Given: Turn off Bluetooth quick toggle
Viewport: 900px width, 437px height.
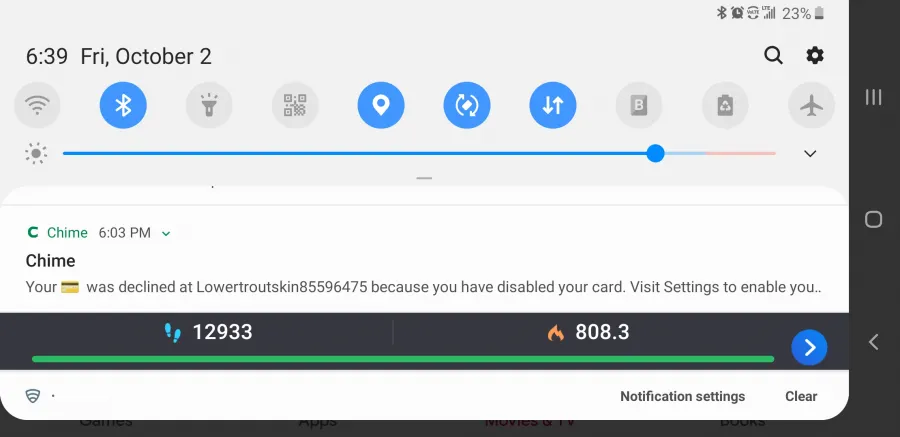Looking at the screenshot, I should point(123,105).
